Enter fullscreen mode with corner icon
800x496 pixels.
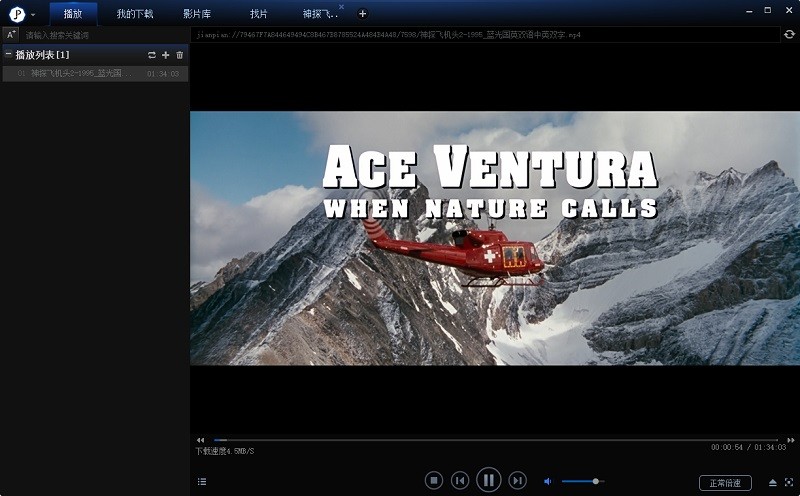click(x=789, y=482)
